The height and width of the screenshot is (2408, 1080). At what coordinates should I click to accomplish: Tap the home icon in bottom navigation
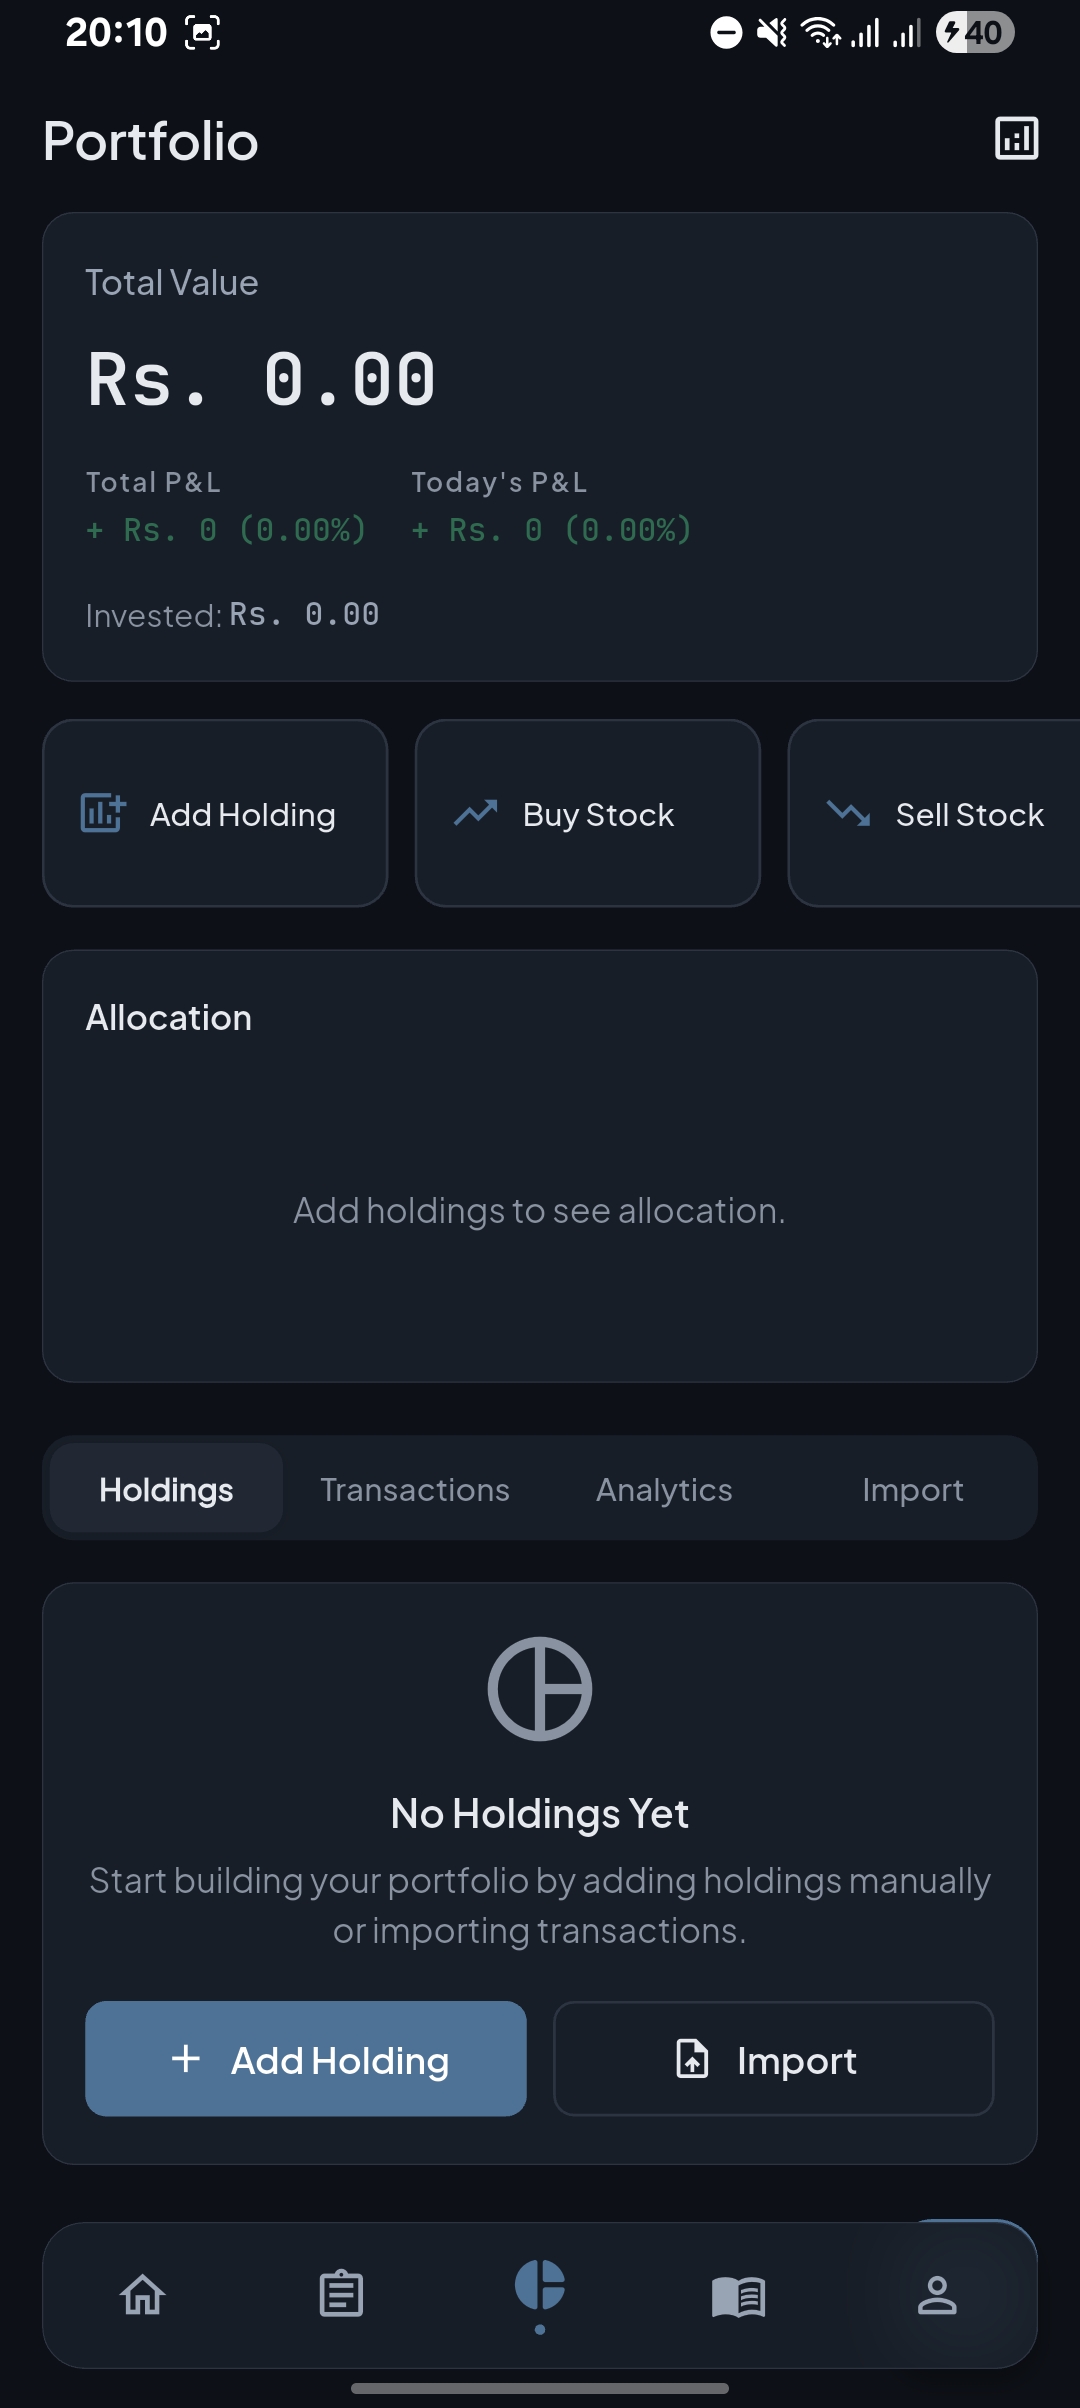pyautogui.click(x=143, y=2294)
